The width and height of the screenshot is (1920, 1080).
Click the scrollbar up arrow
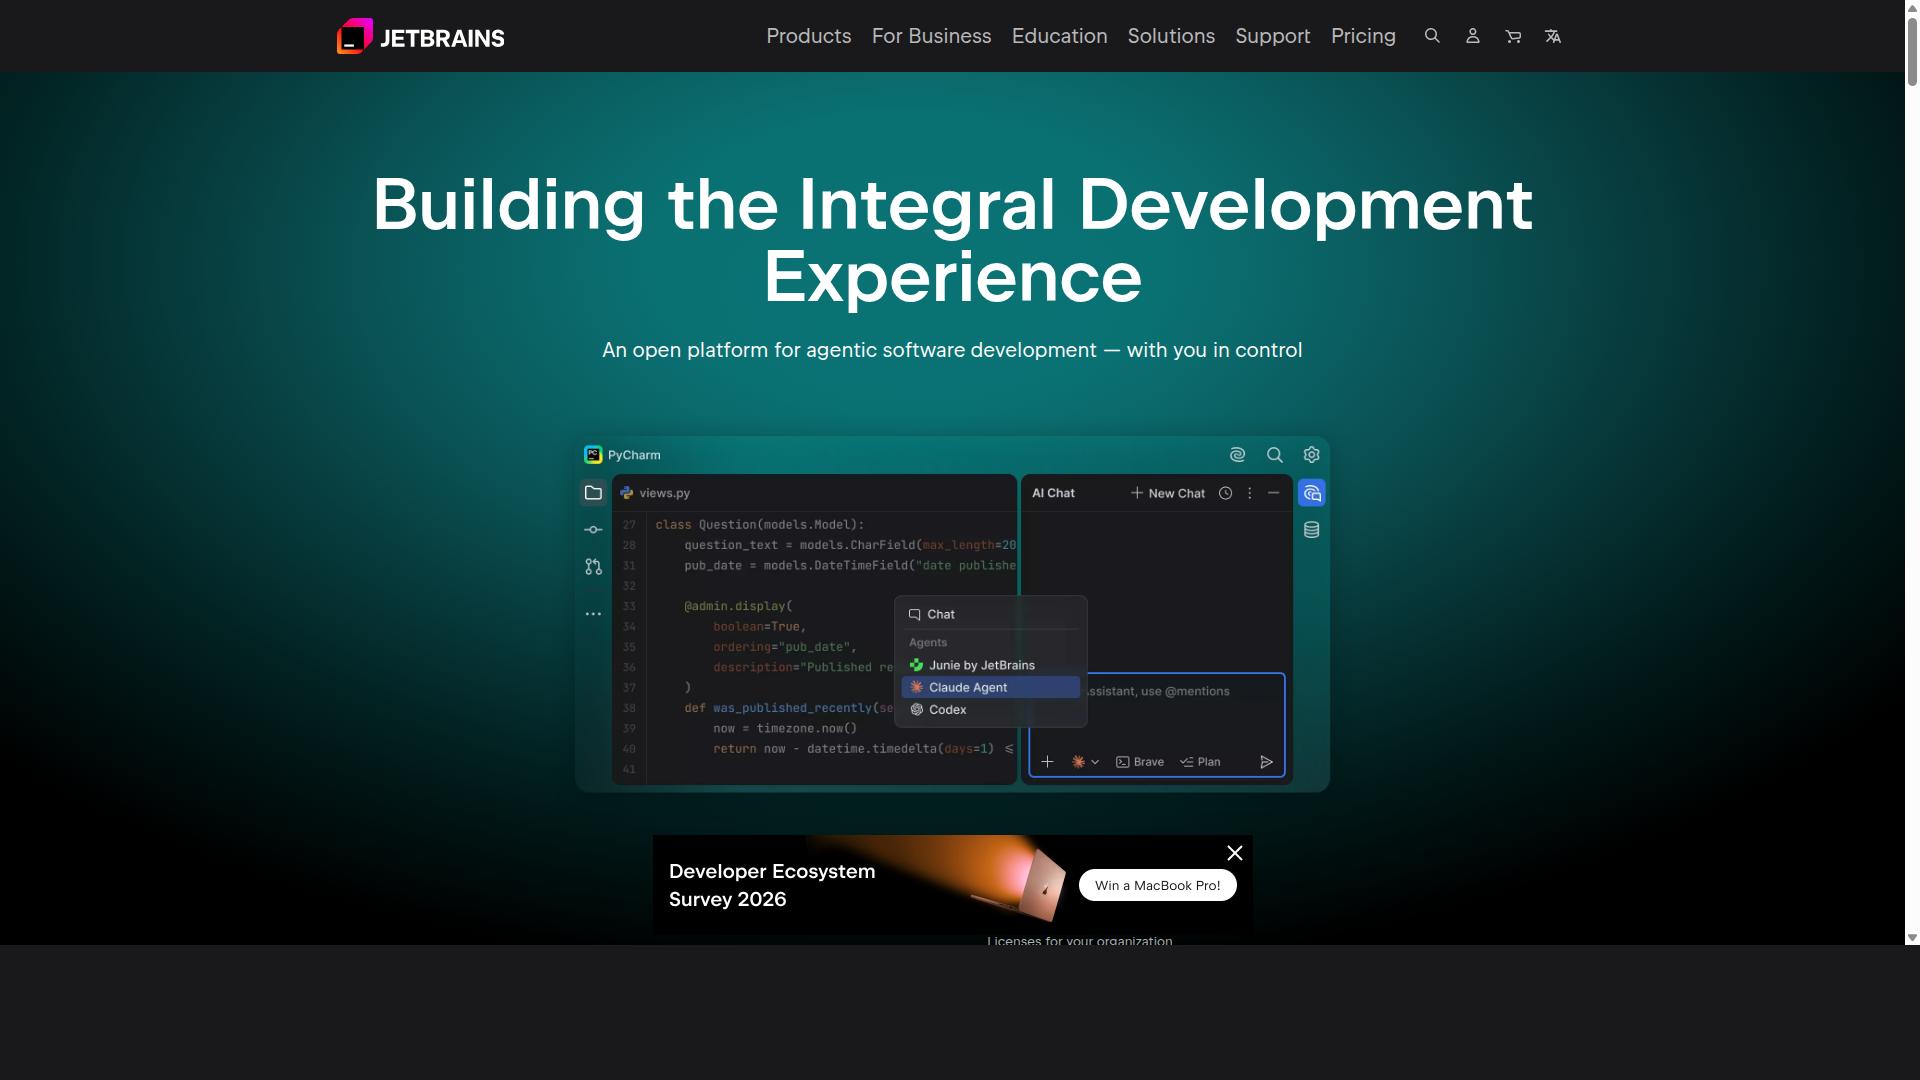[x=1912, y=6]
